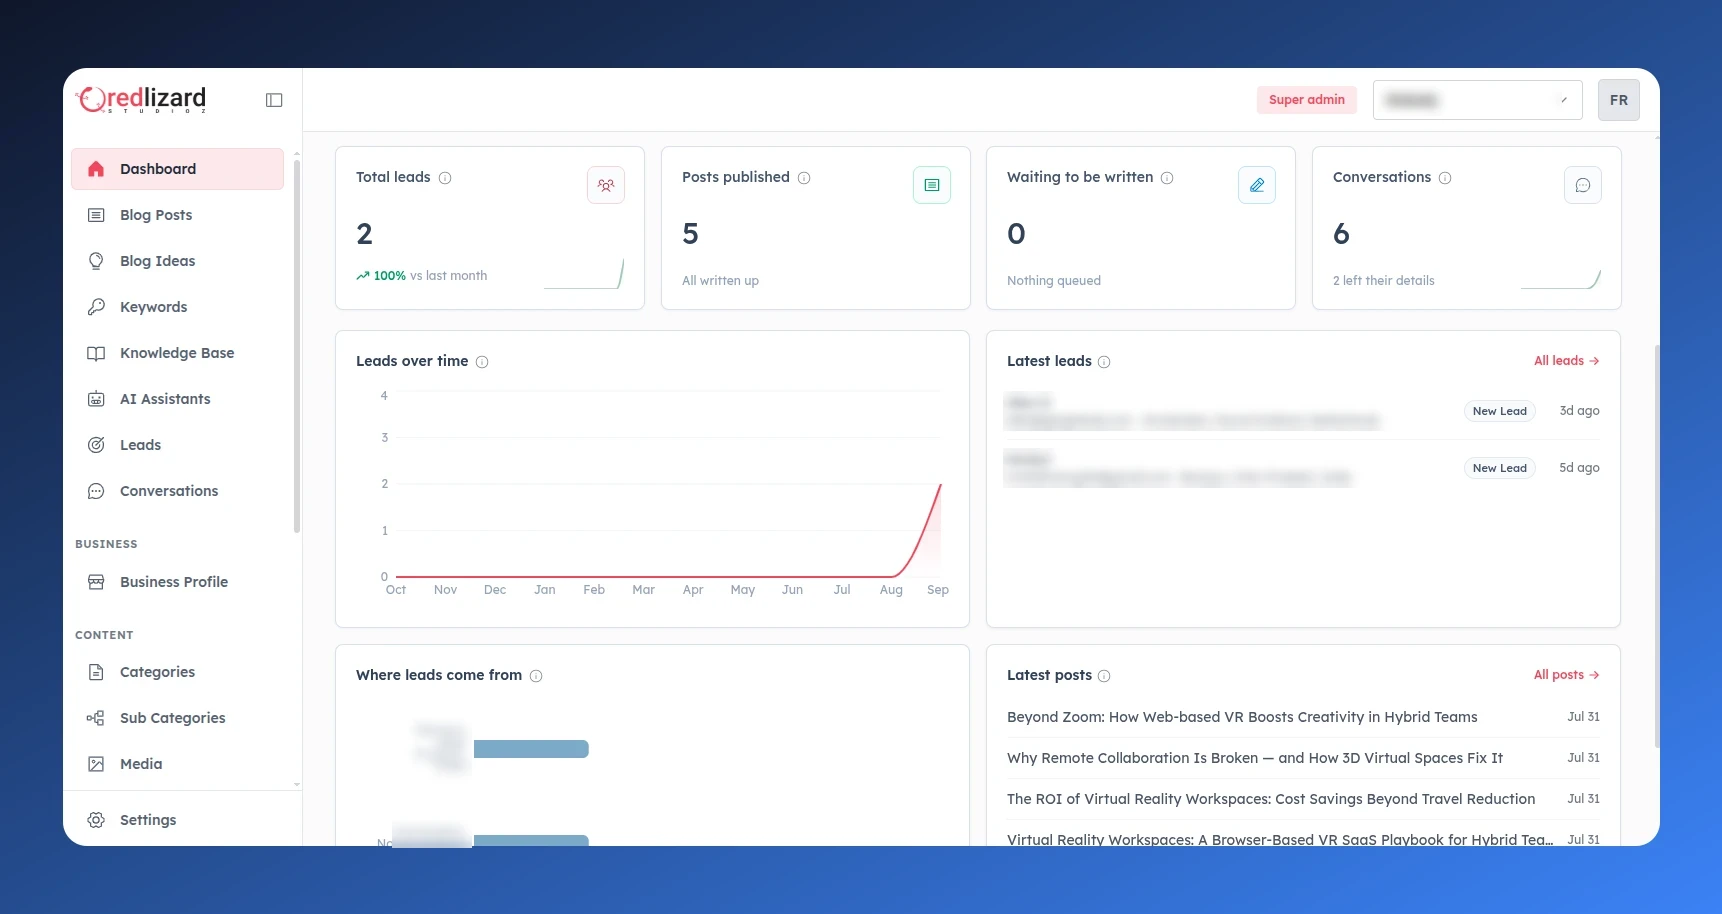Image resolution: width=1722 pixels, height=914 pixels.
Task: Click the Waiting to be written pencil icon
Action: [1257, 185]
